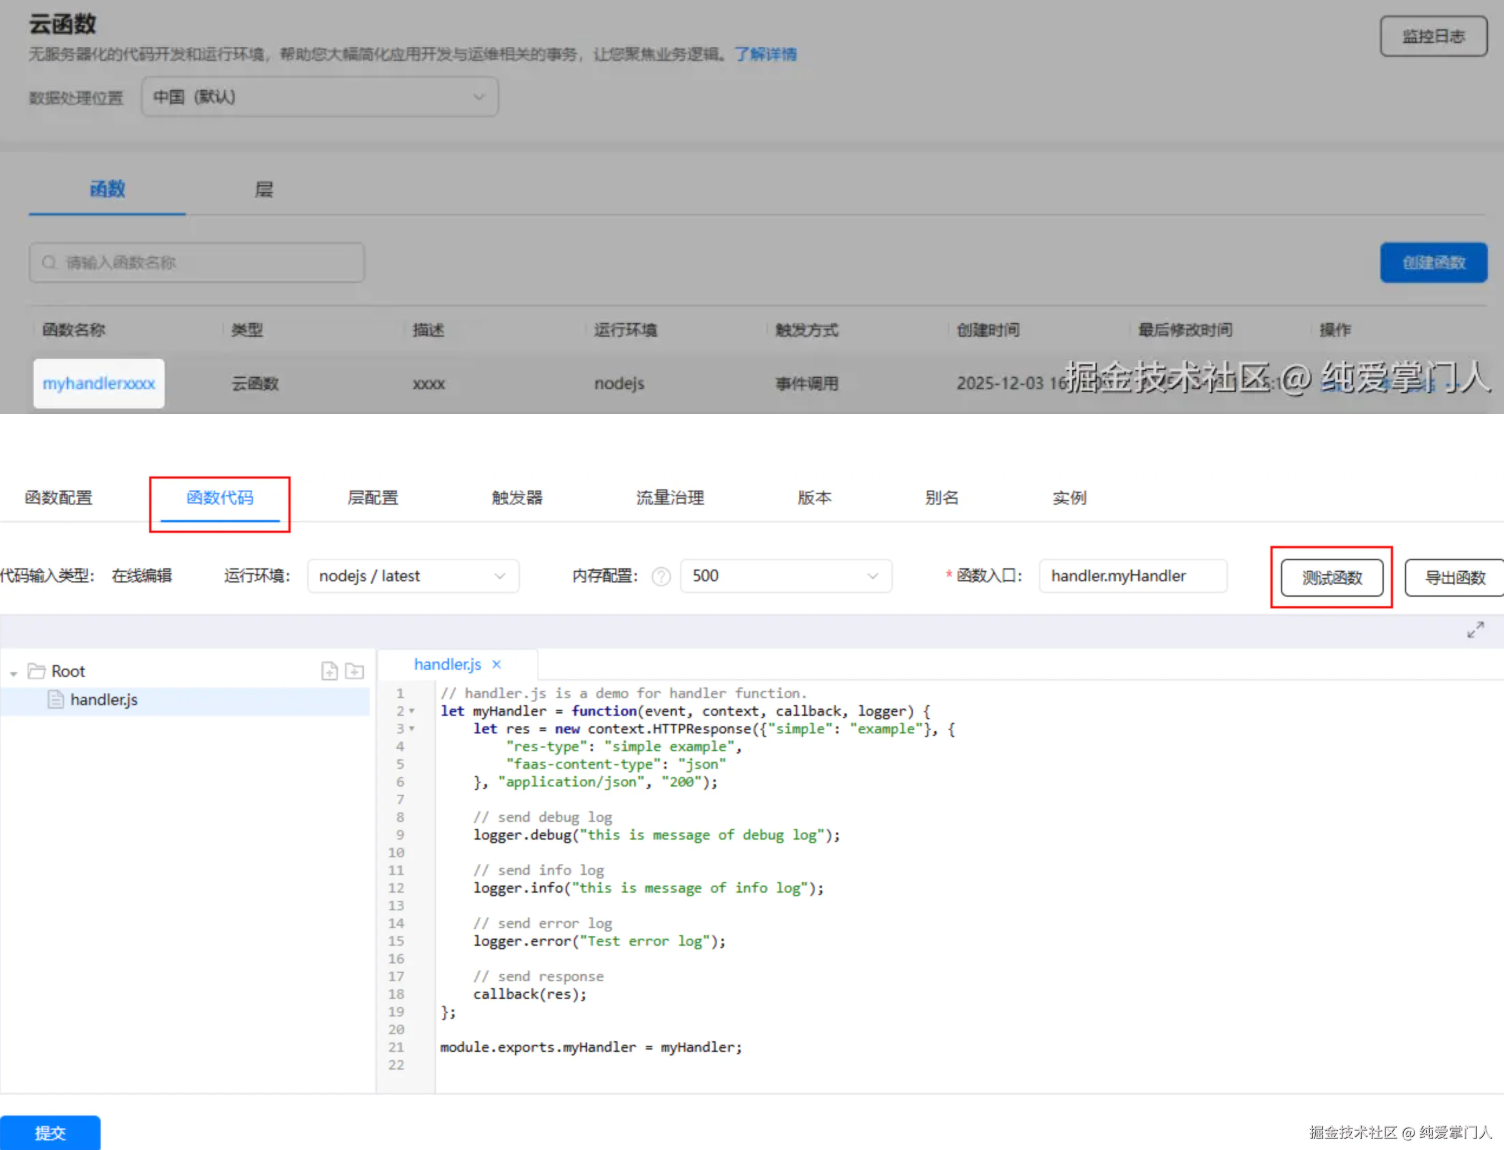
Task: Open the 层配置 tab
Action: pyautogui.click(x=373, y=497)
